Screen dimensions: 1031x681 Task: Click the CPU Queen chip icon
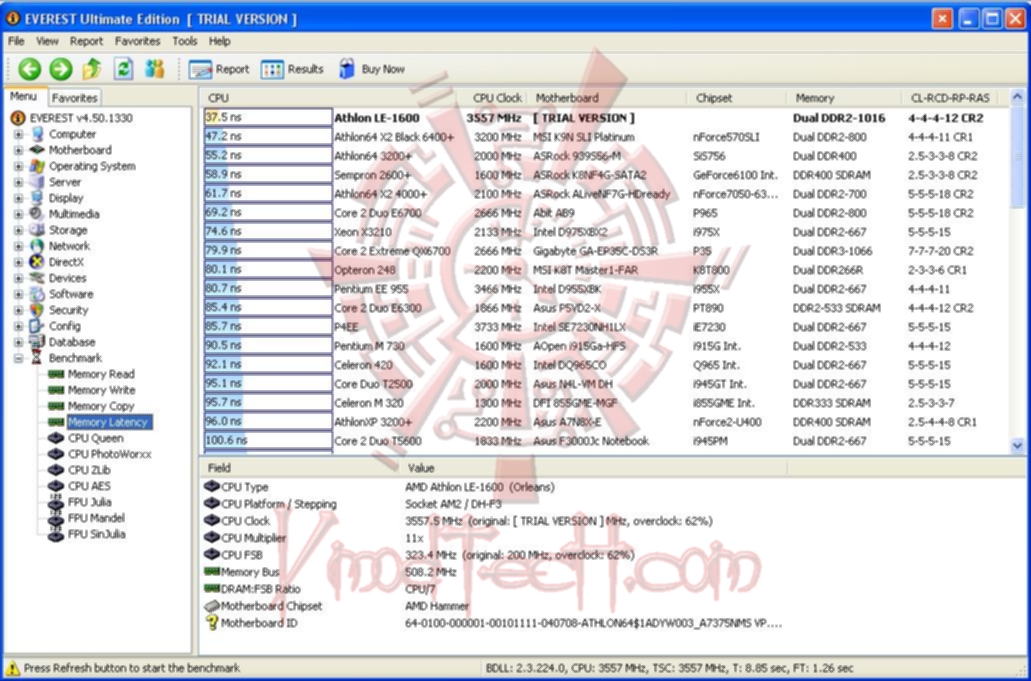tap(56, 438)
